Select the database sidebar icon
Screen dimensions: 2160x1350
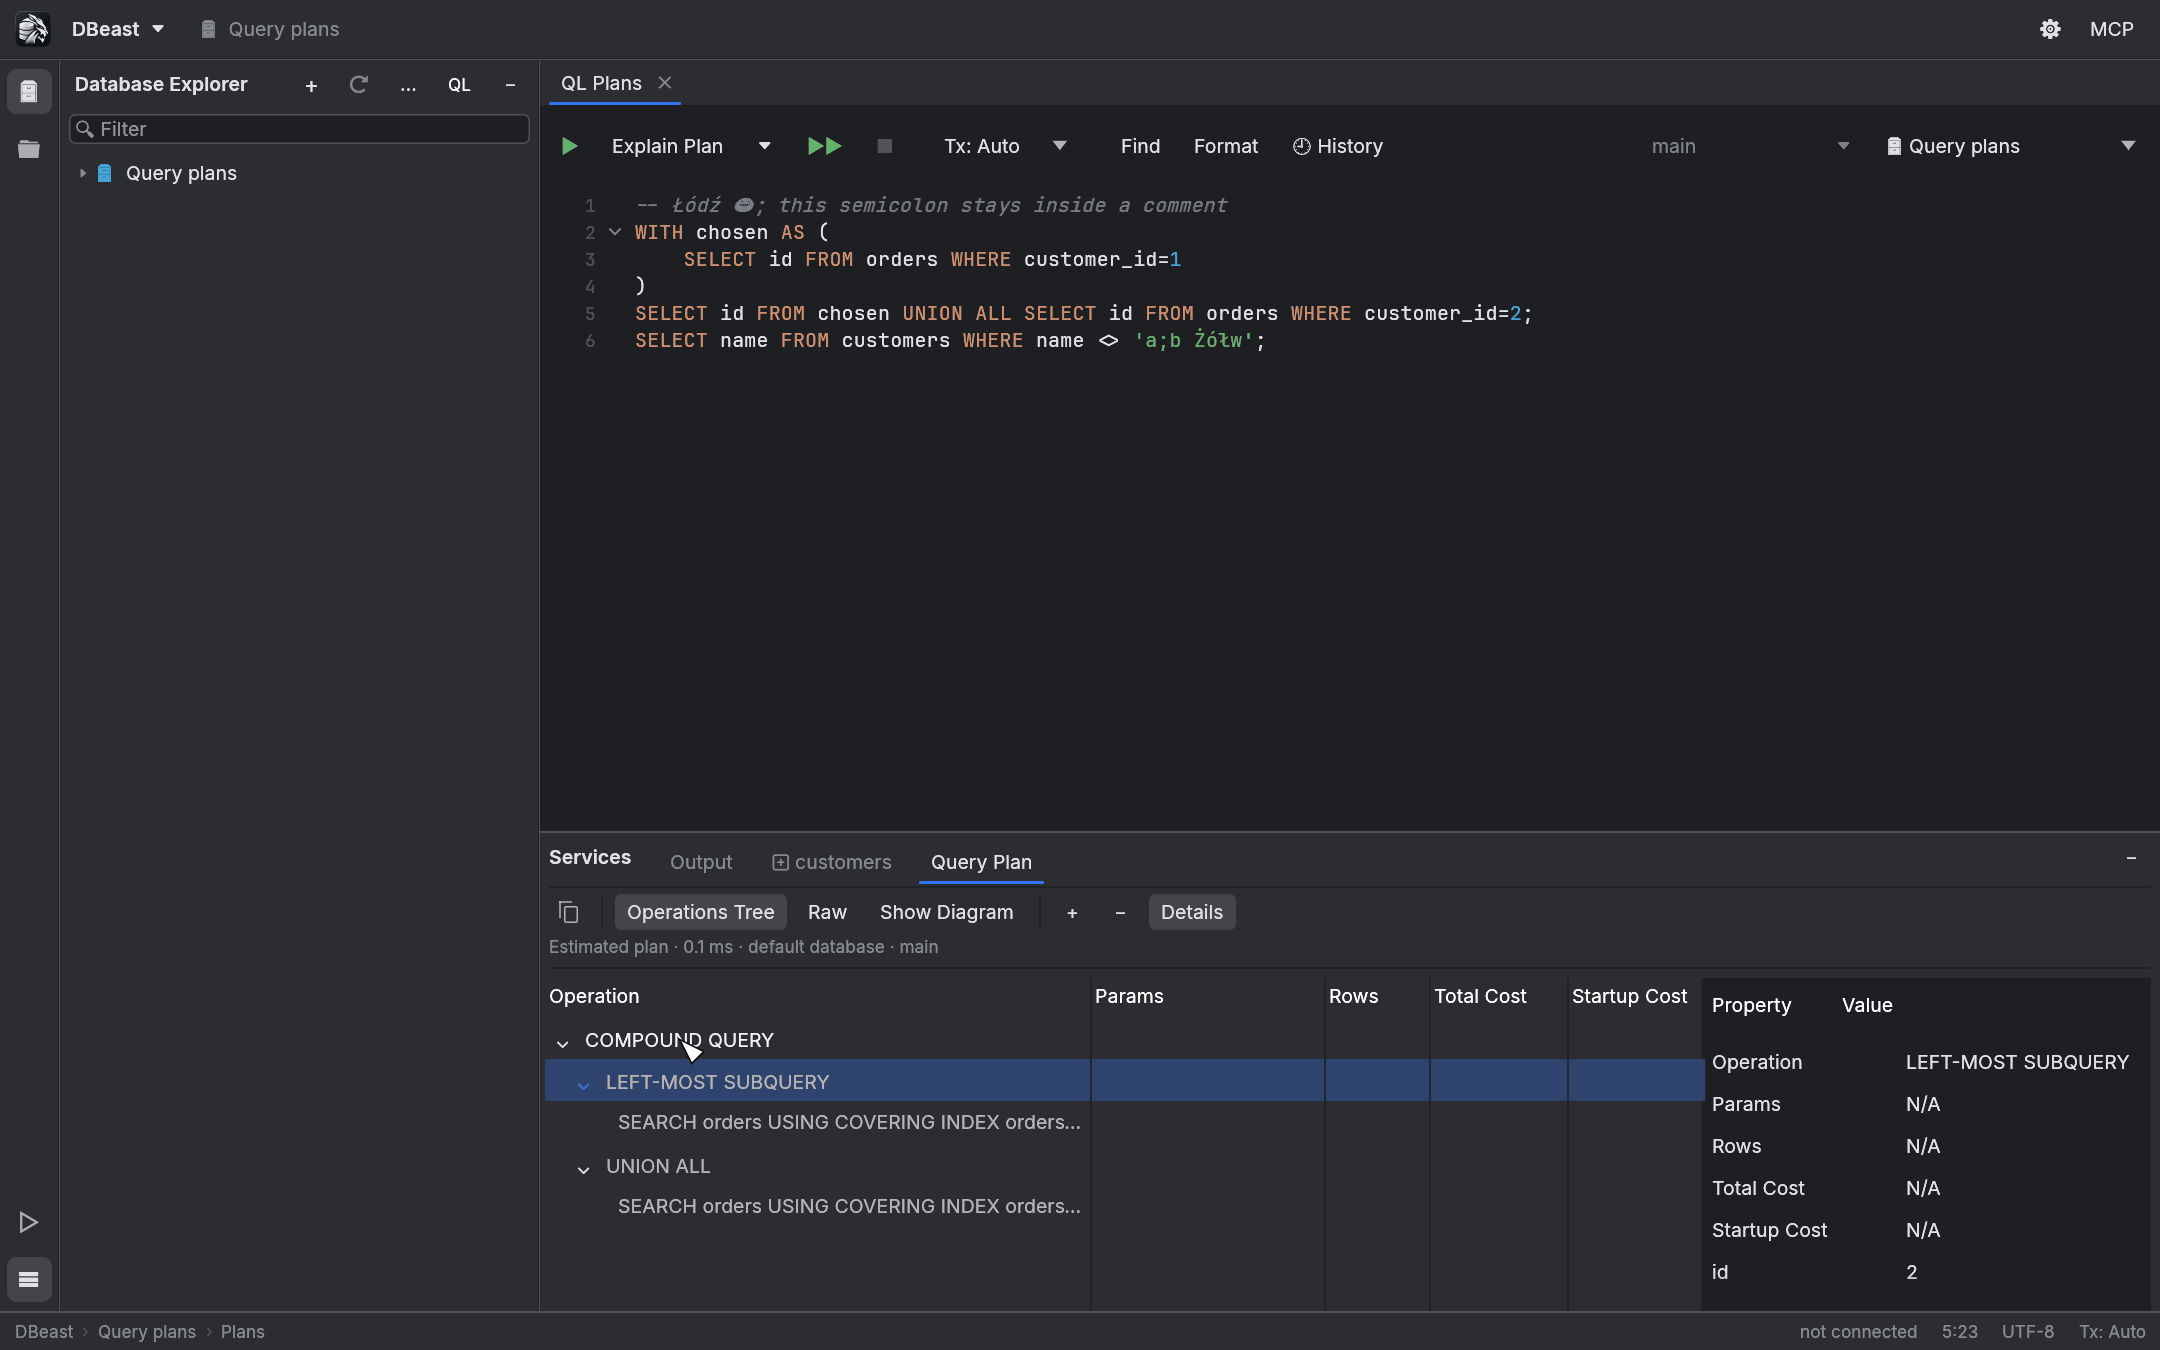(x=29, y=91)
